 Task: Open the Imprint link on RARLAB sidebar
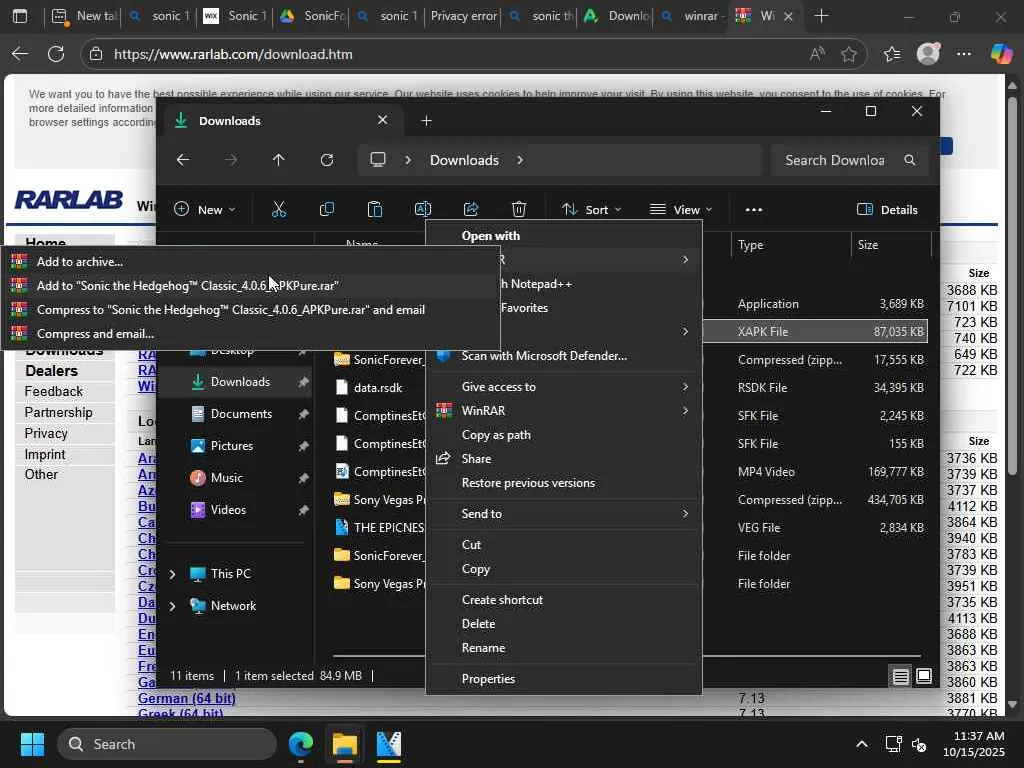tap(44, 454)
